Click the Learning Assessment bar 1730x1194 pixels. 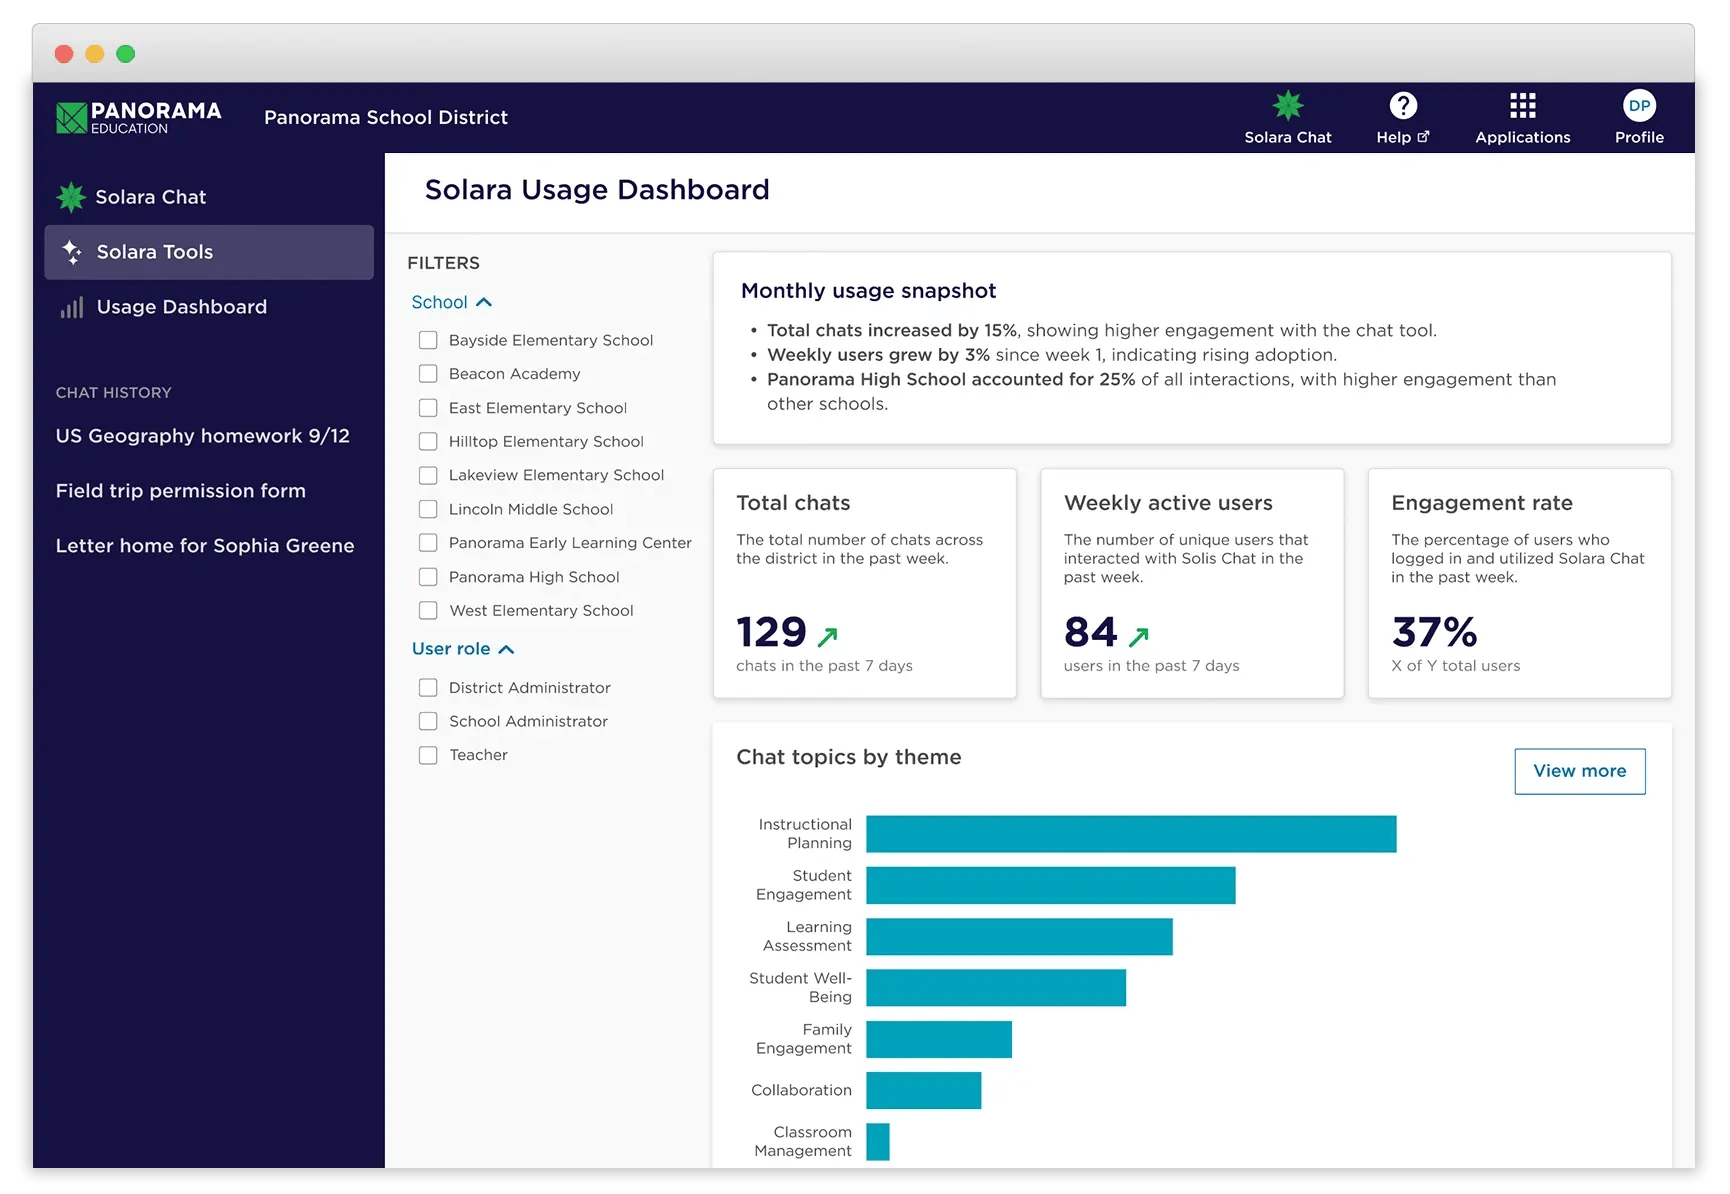1019,936
